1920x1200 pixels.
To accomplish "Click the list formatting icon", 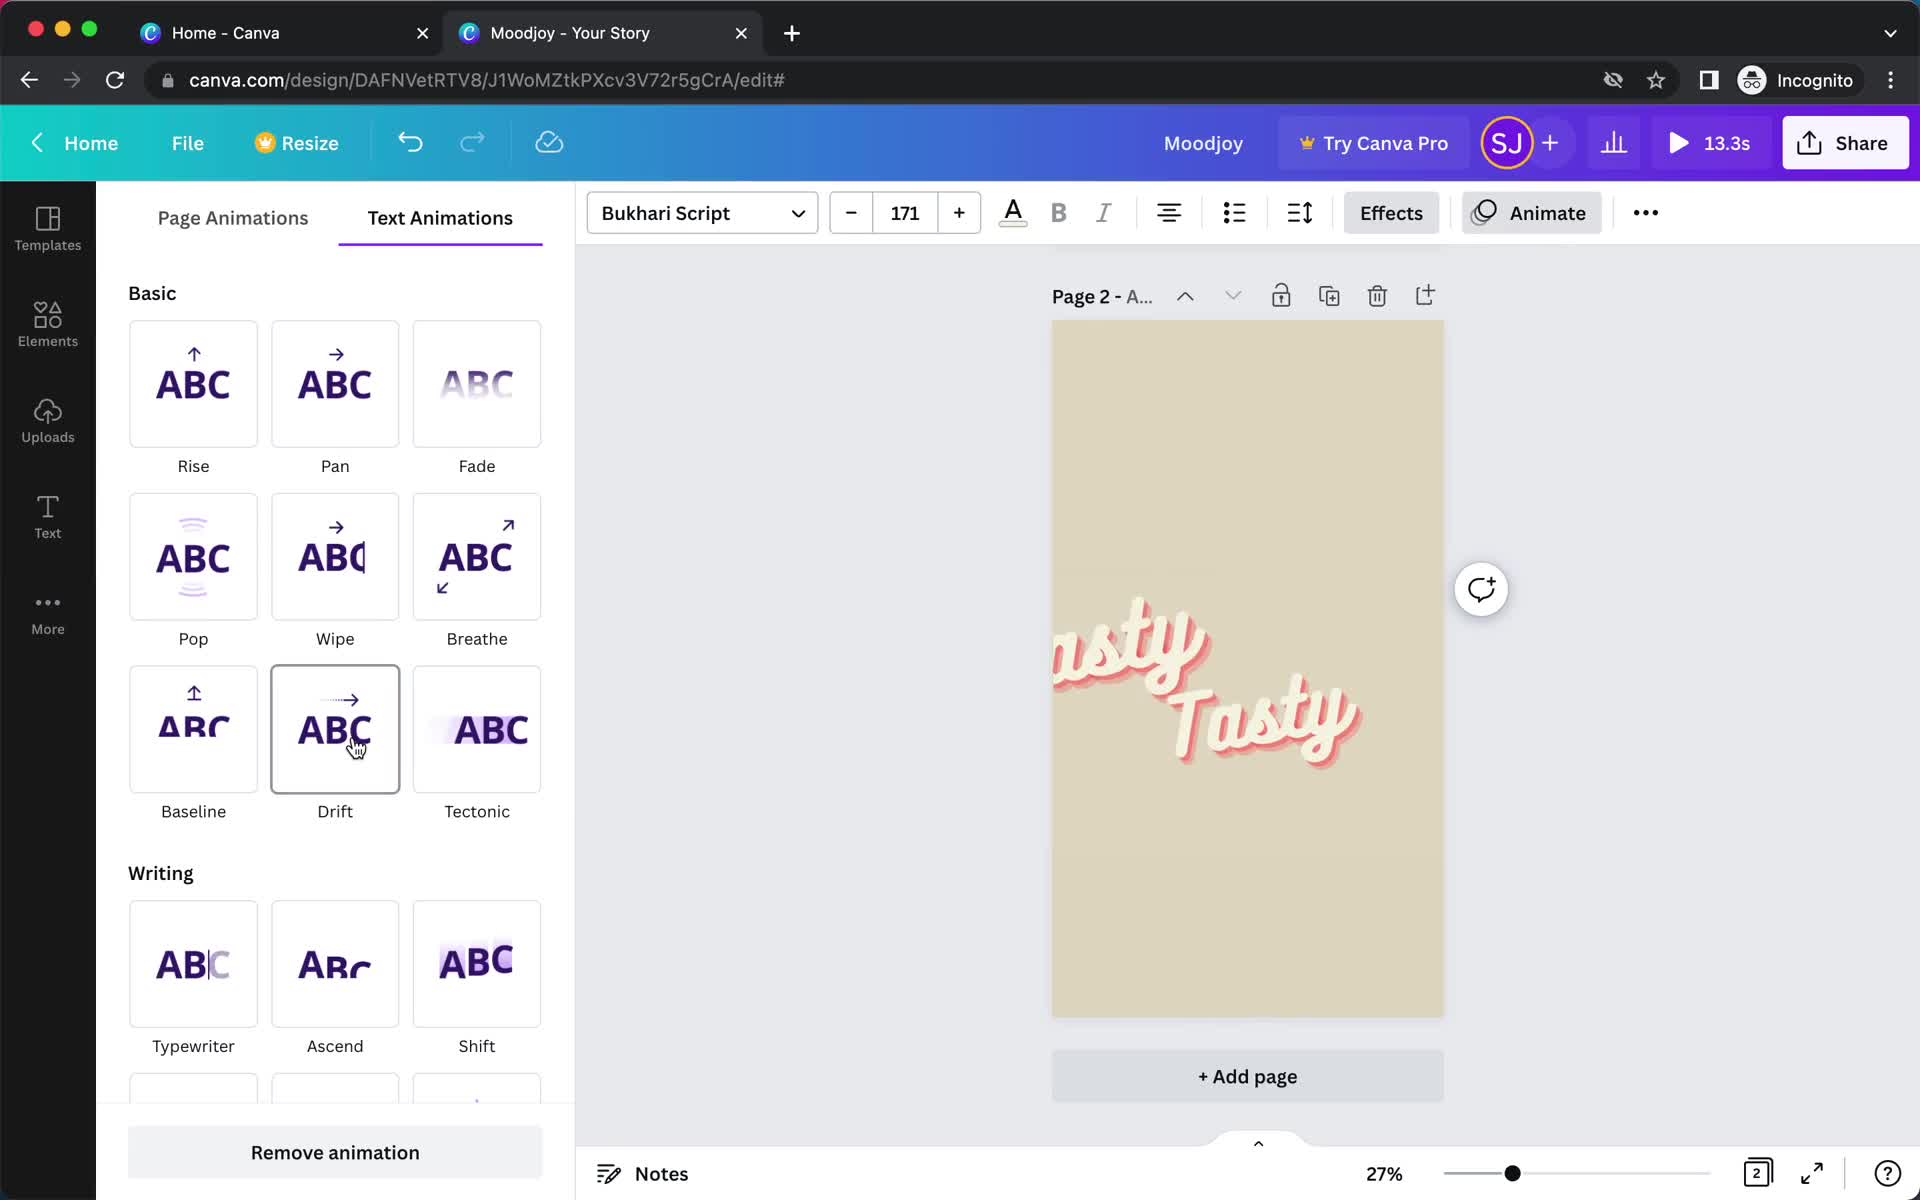I will pos(1232,213).
